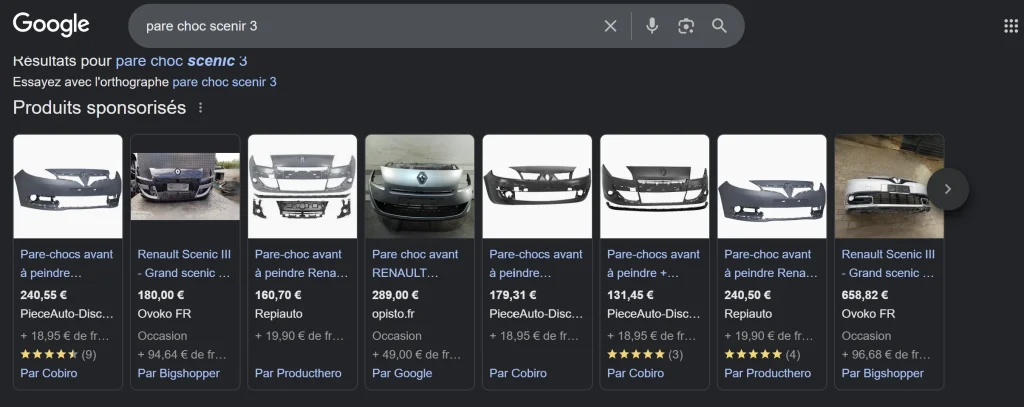
Task: Open Pare-chocs avant à peindre + title
Action: (653, 263)
